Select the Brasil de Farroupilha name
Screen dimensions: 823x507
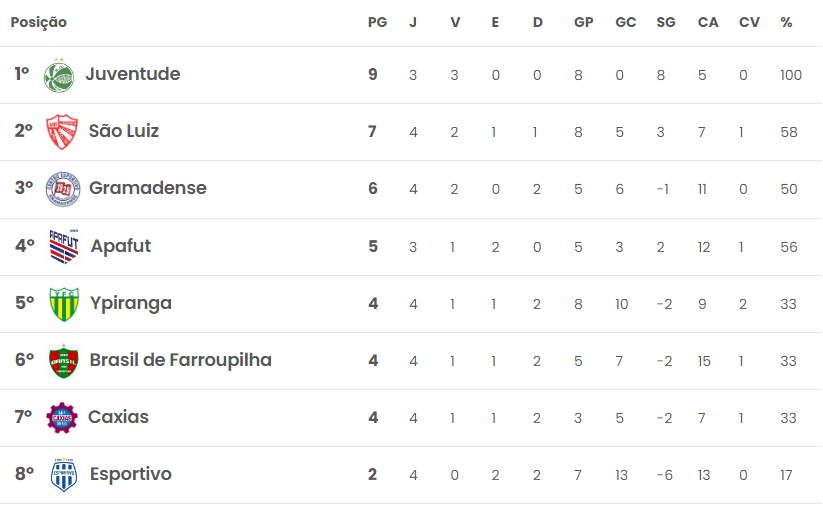coord(181,360)
